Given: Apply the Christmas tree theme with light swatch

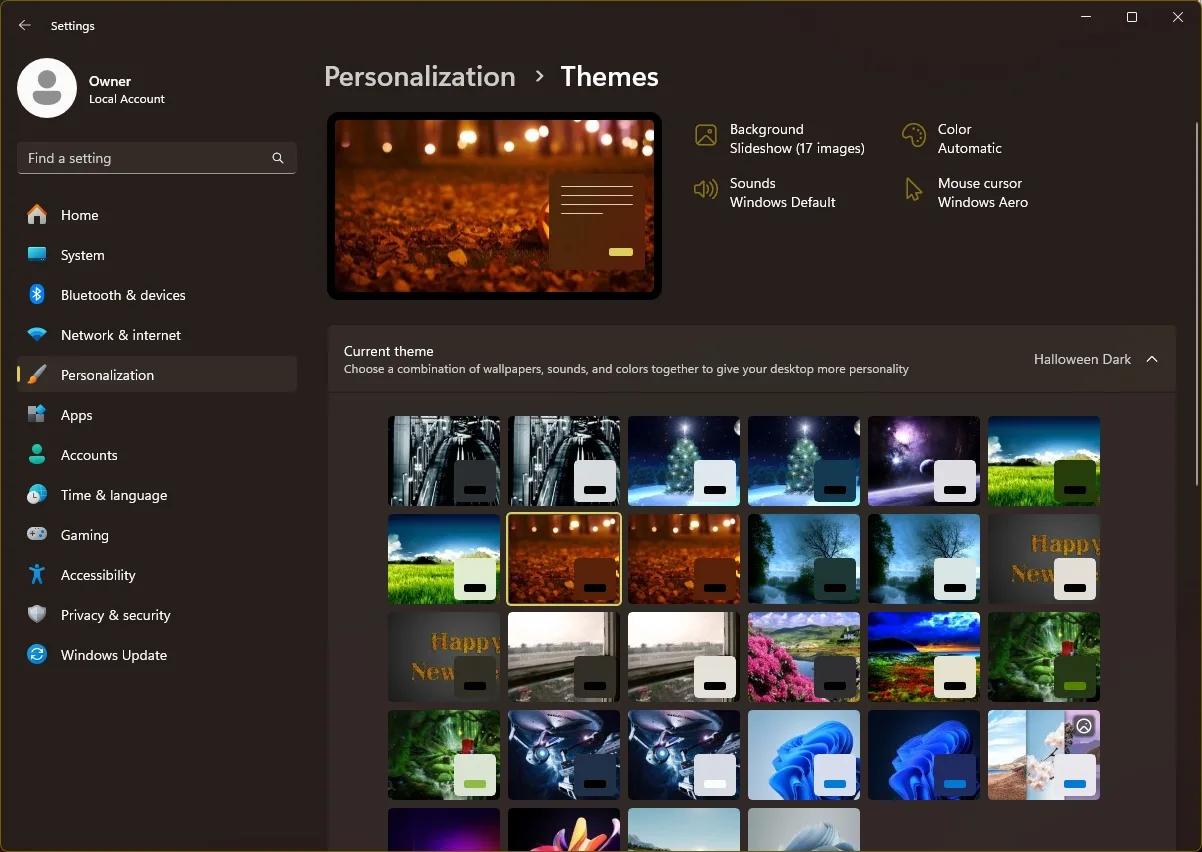Looking at the screenshot, I should pyautogui.click(x=684, y=461).
